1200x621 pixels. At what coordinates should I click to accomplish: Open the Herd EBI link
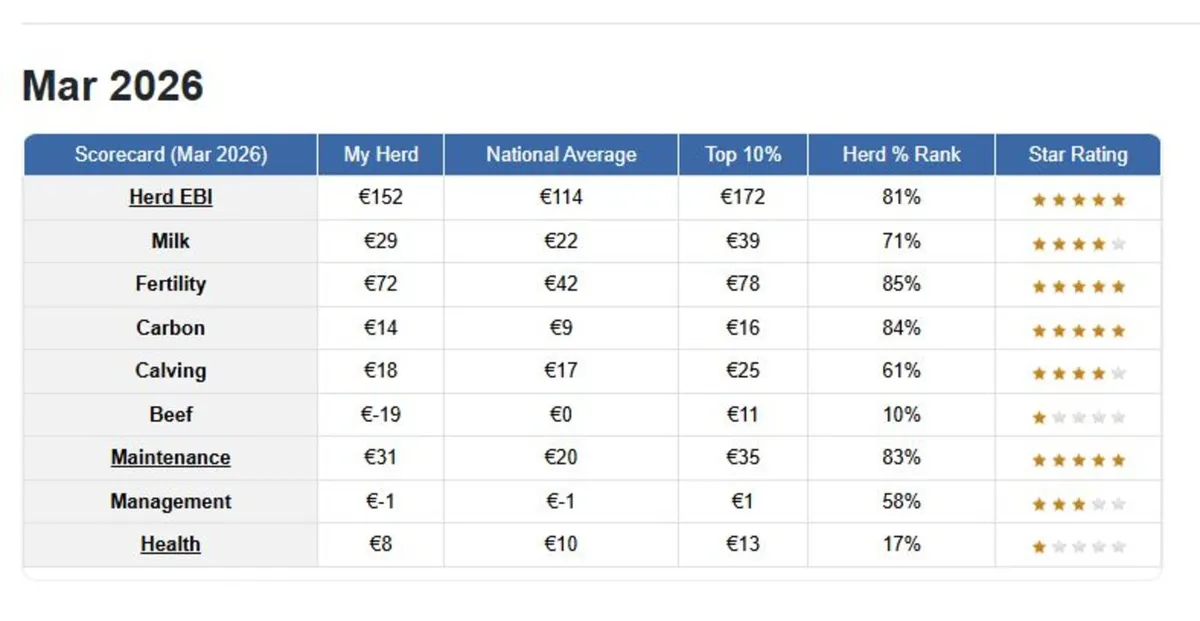point(171,198)
